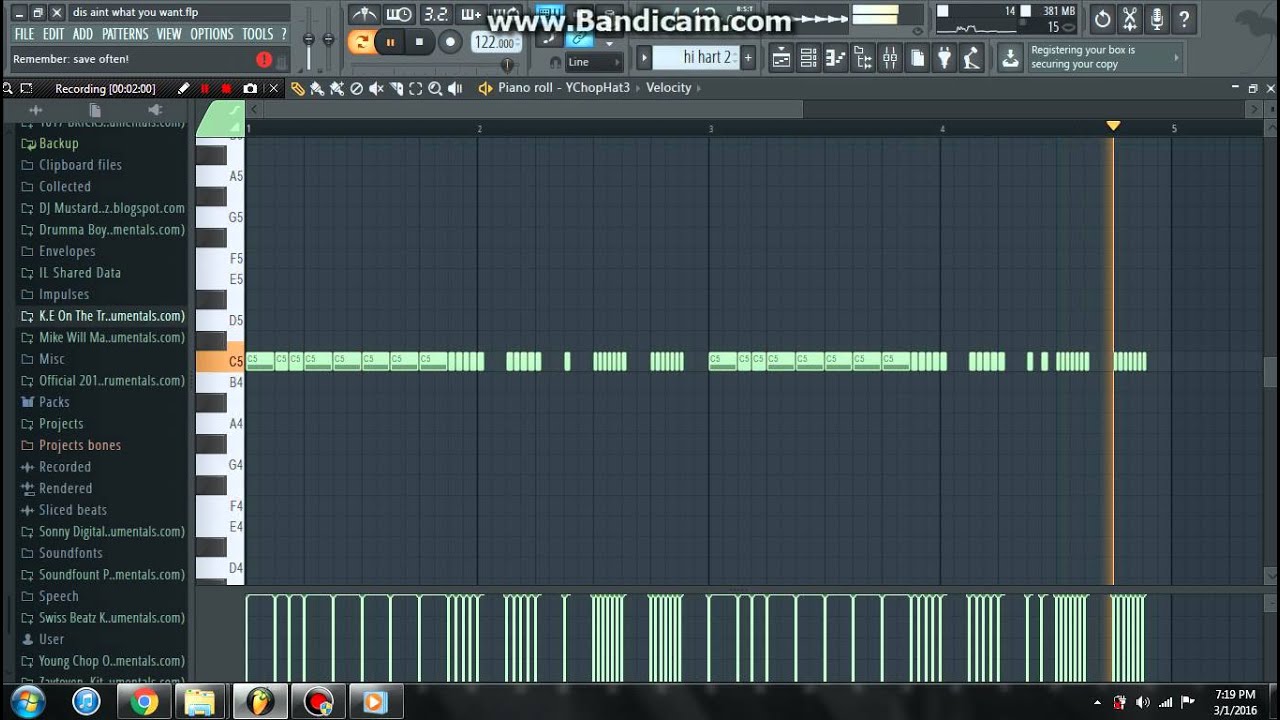Toggle wait for input to start playing

click(x=399, y=15)
